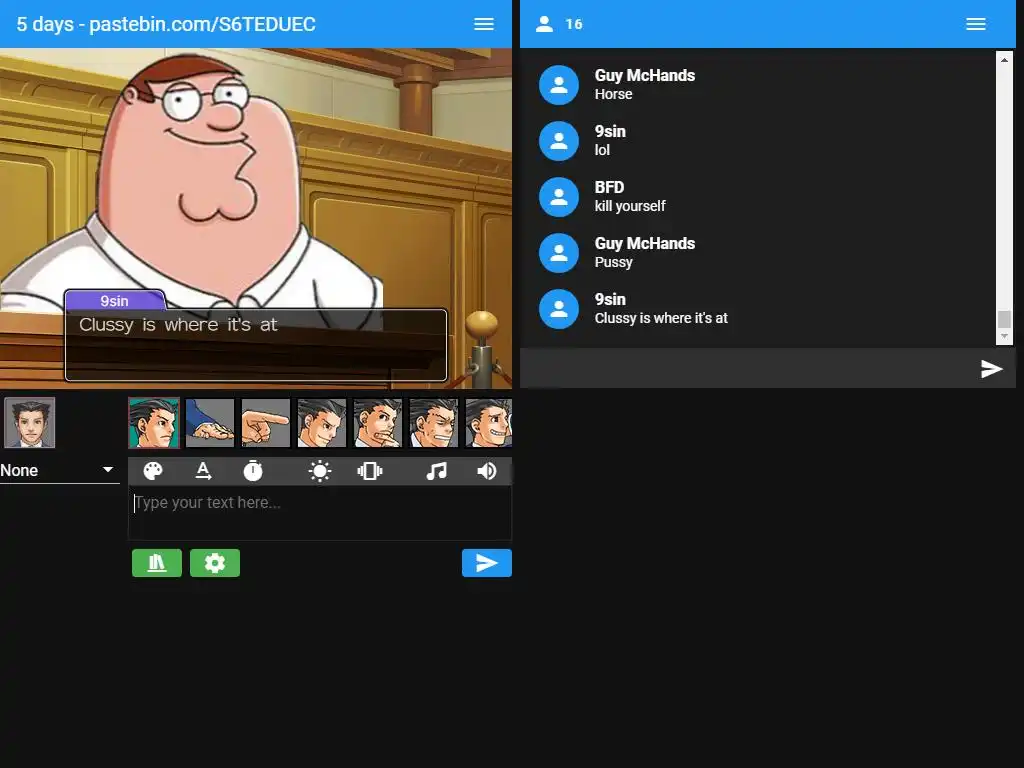The height and width of the screenshot is (768, 1024).
Task: Click the text formatting A icon
Action: [203, 471]
